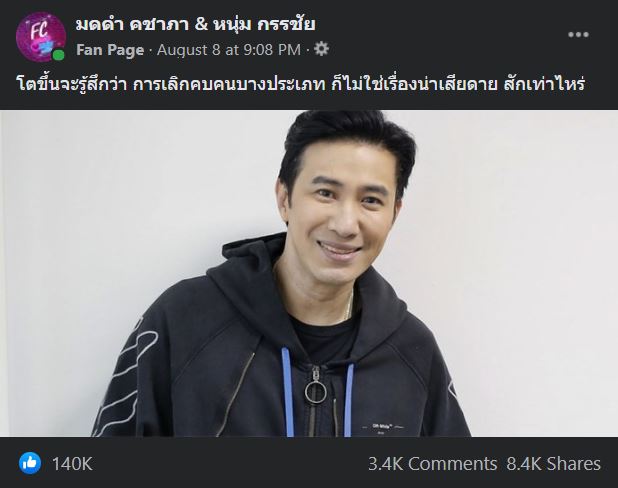Open the August 8 at 9:08 PM timestamp
The height and width of the screenshot is (488, 618).
pos(229,50)
